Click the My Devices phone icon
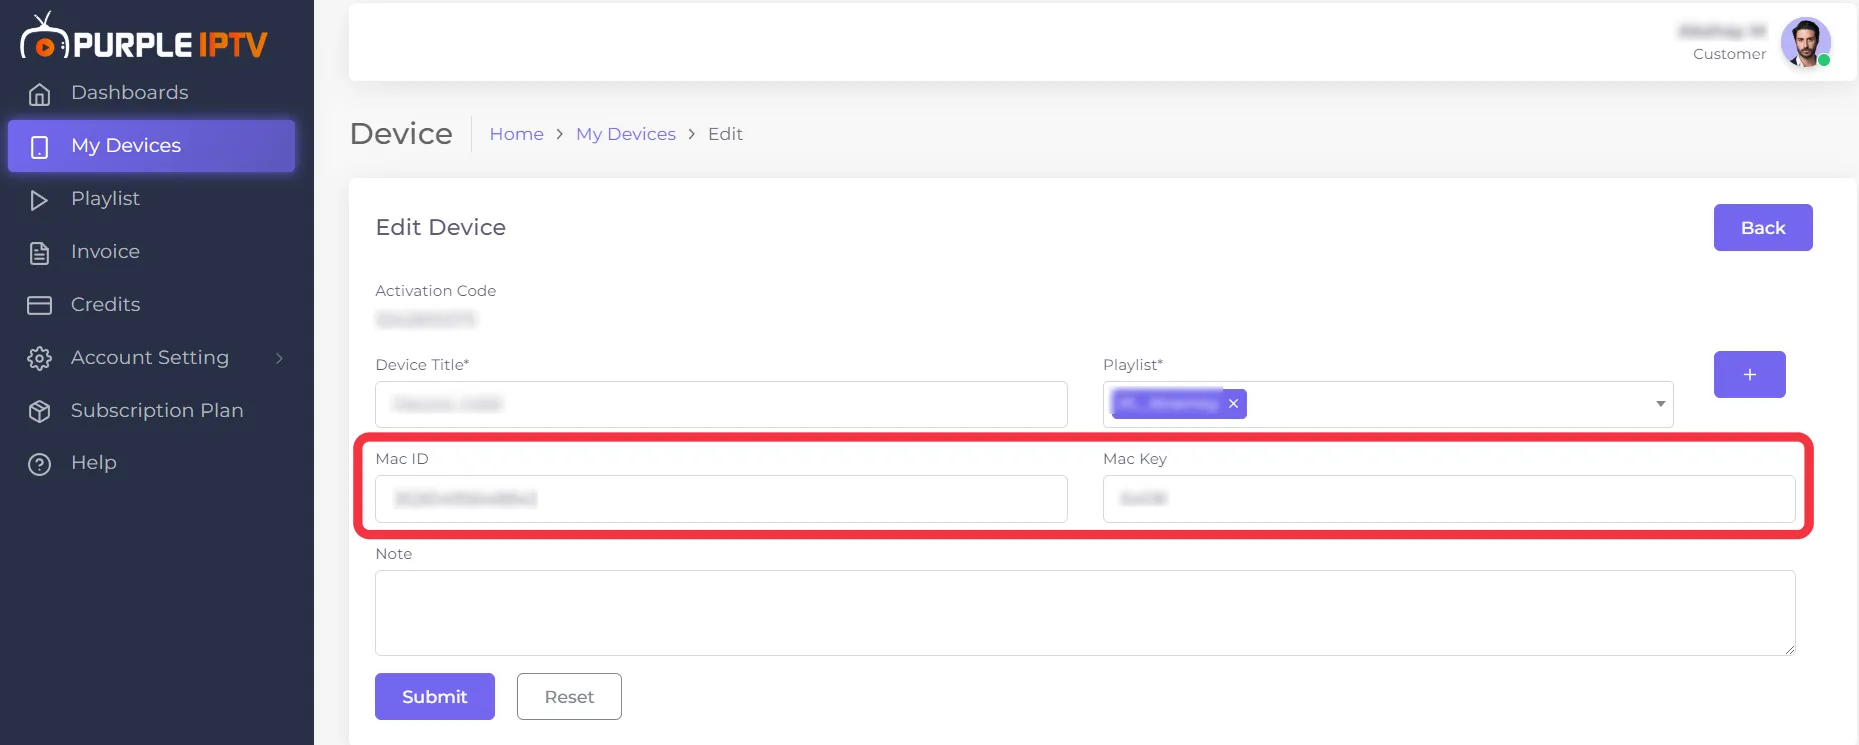 (x=39, y=147)
